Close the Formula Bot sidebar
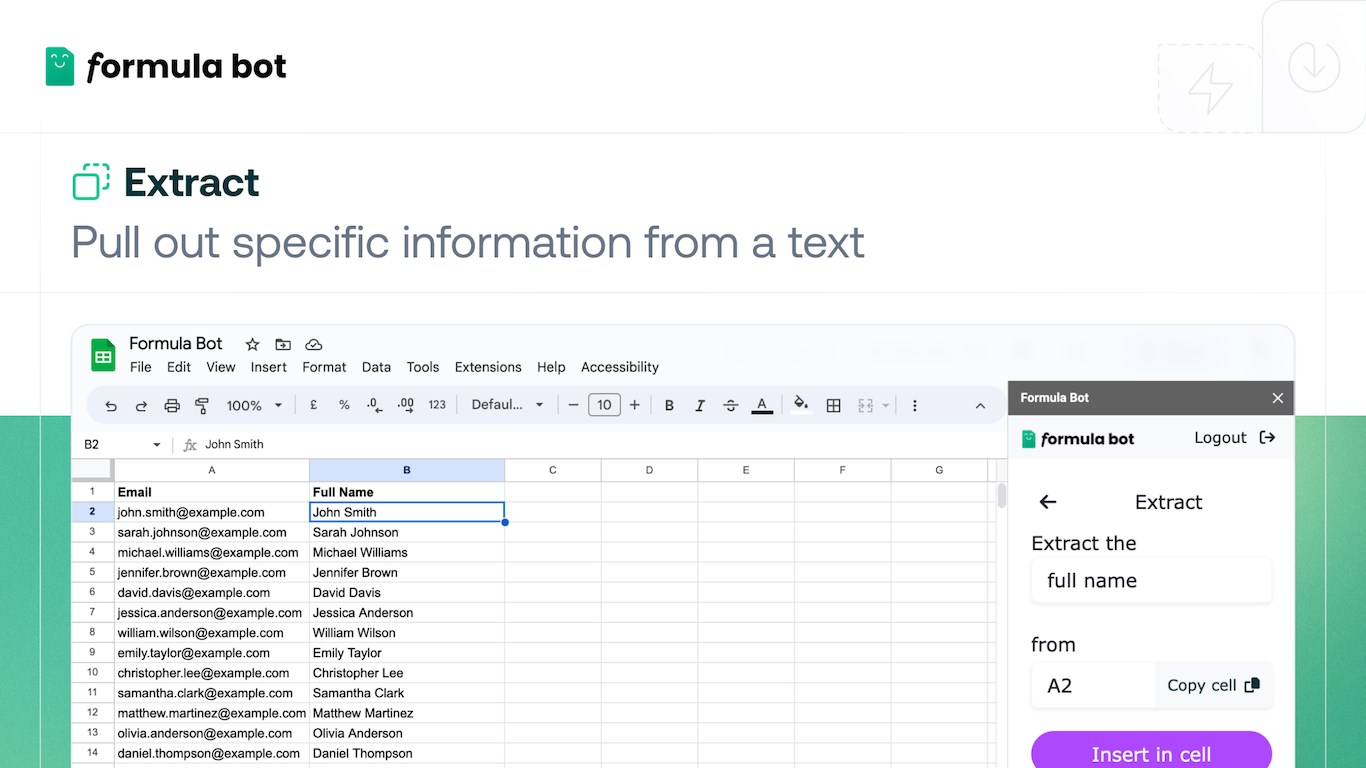Screen dimensions: 1366x768 [x=1277, y=398]
